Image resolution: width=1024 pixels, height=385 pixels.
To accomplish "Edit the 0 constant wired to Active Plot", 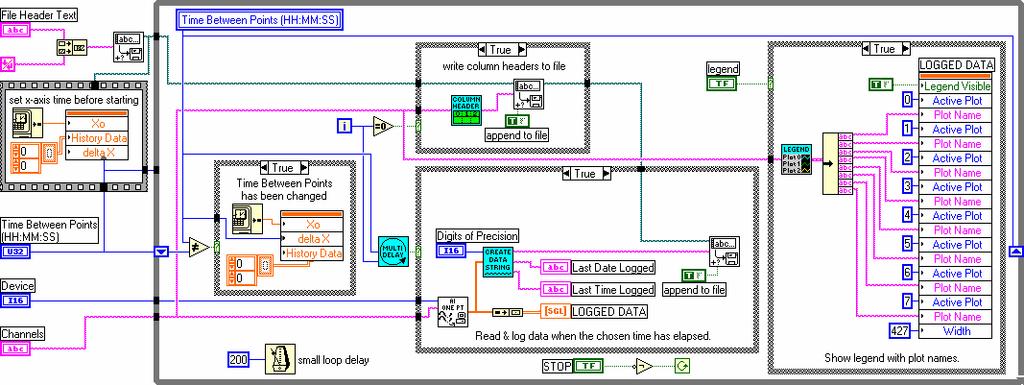I will pos(906,100).
